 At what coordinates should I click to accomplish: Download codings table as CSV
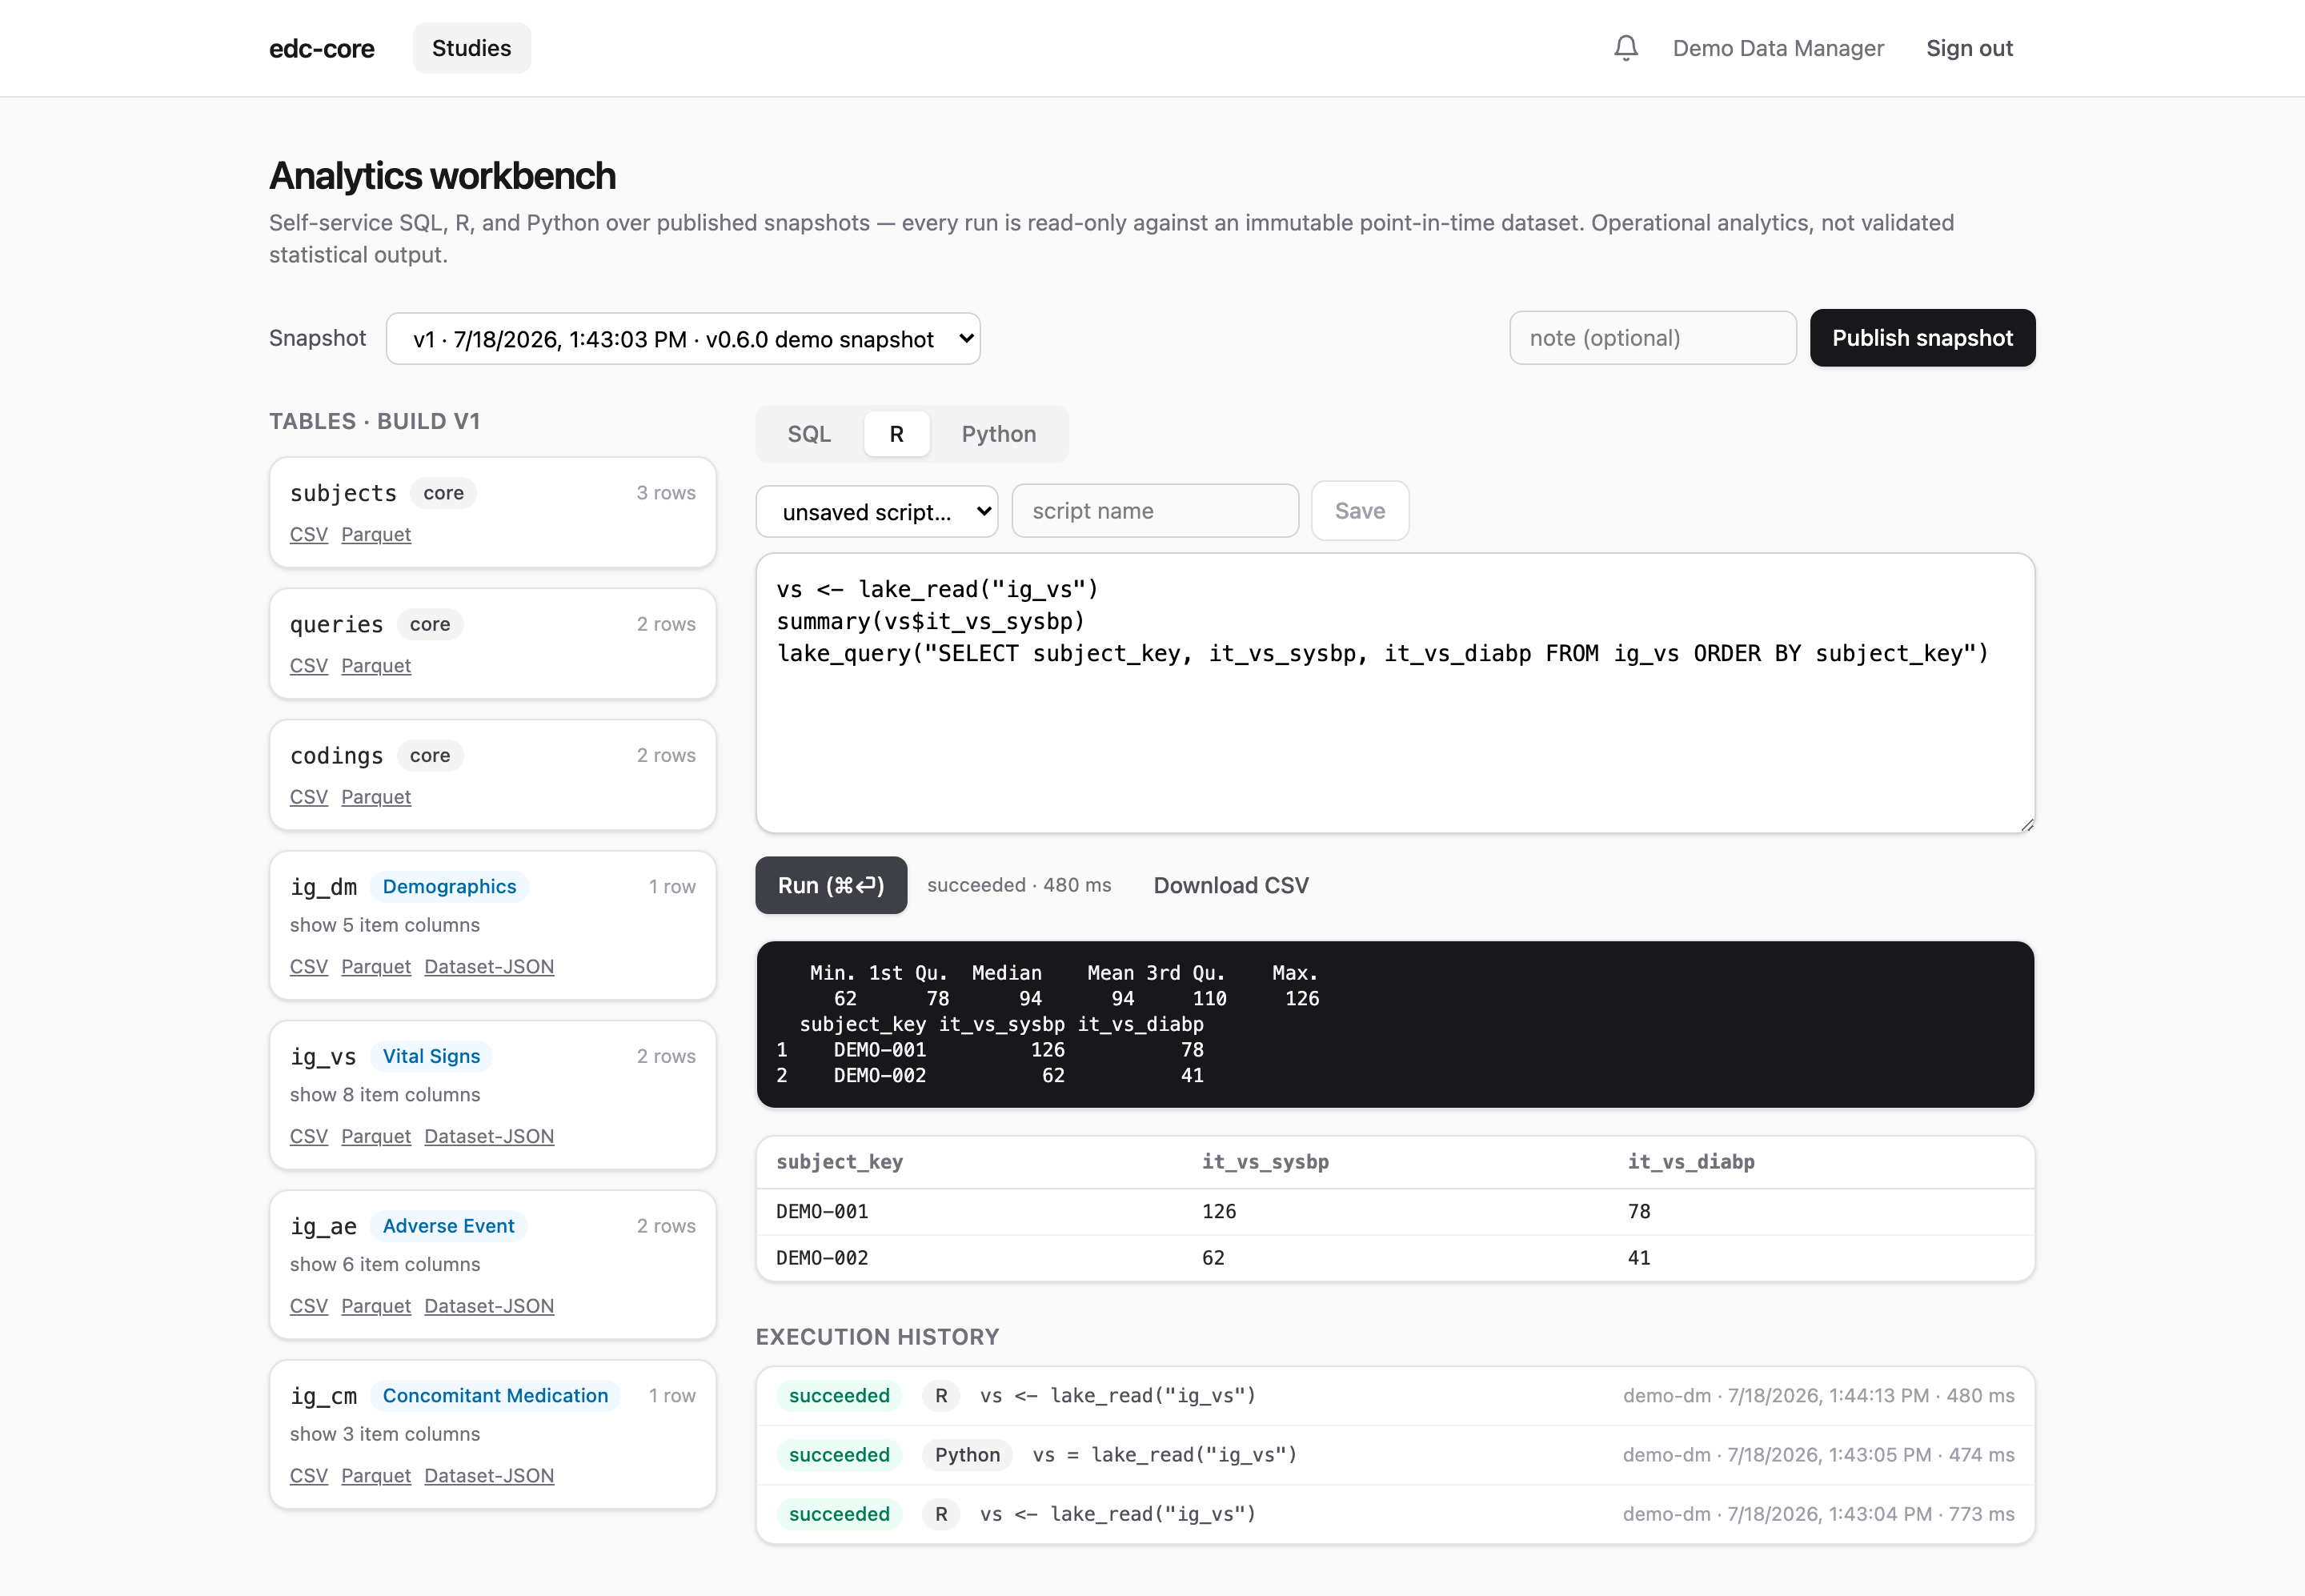[x=309, y=797]
